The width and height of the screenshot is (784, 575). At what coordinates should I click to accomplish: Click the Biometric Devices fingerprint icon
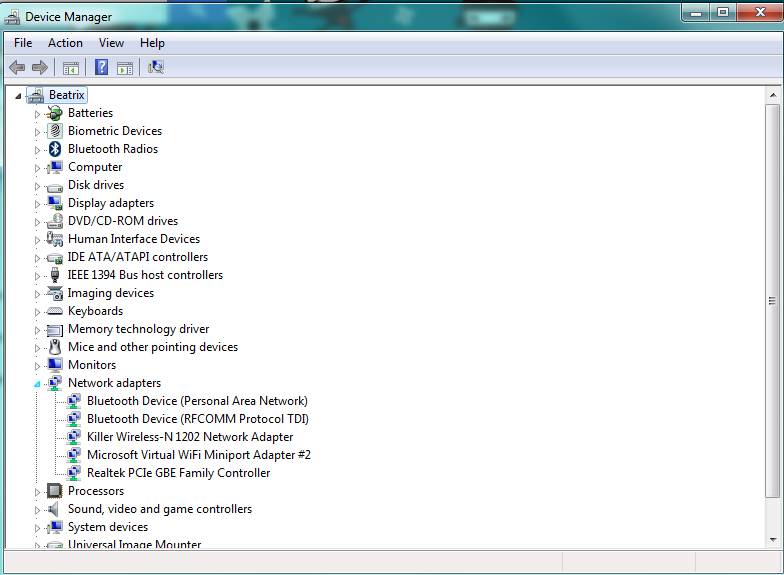pyautogui.click(x=55, y=131)
